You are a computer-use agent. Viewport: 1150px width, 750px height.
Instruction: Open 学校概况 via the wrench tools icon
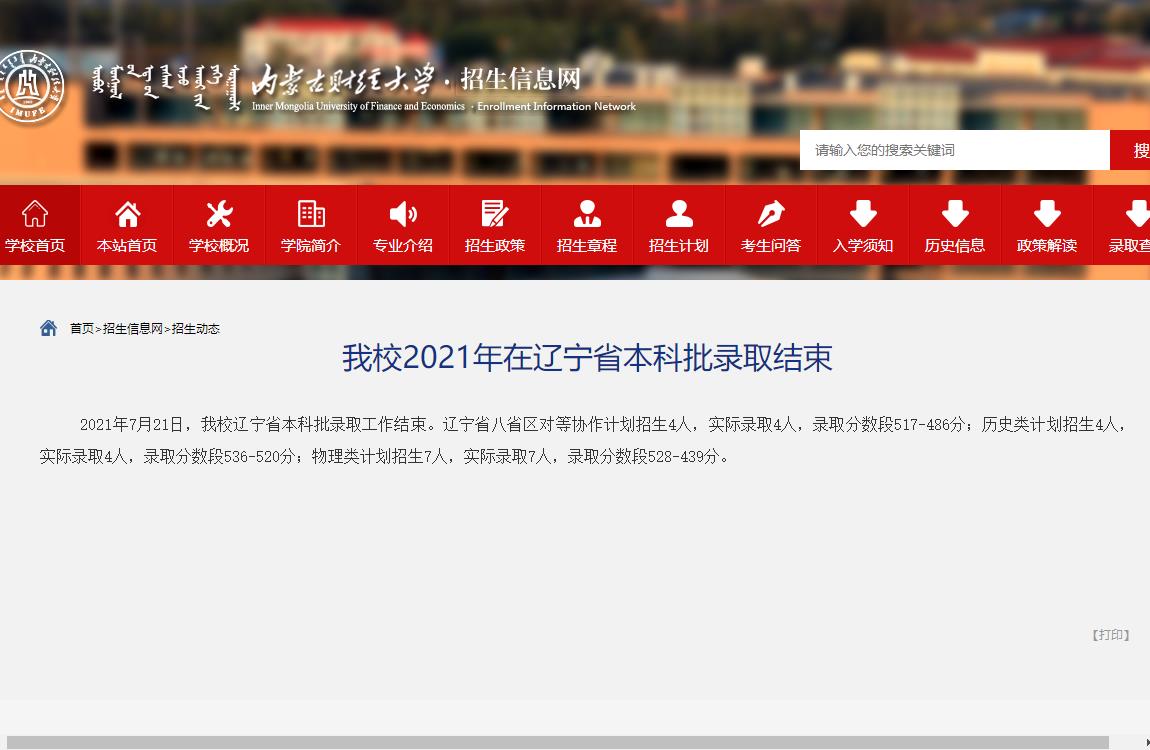coord(219,214)
